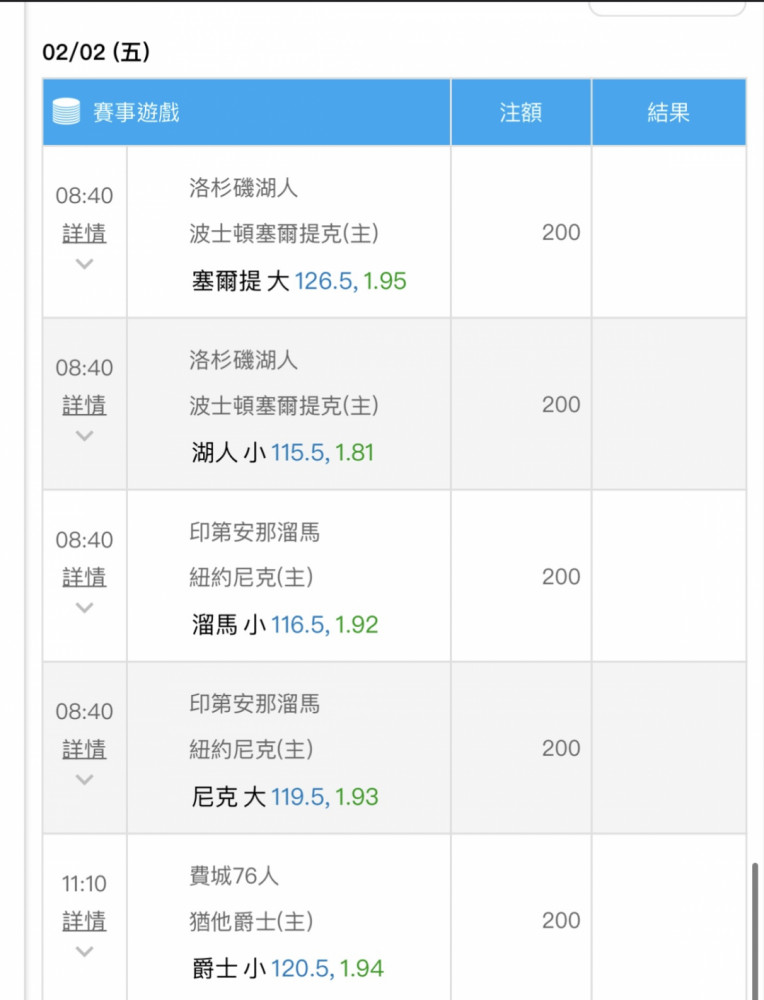764x1000 pixels.
Task: Click the odds text 尼克 大 119.5, 1.93
Action: tap(284, 797)
